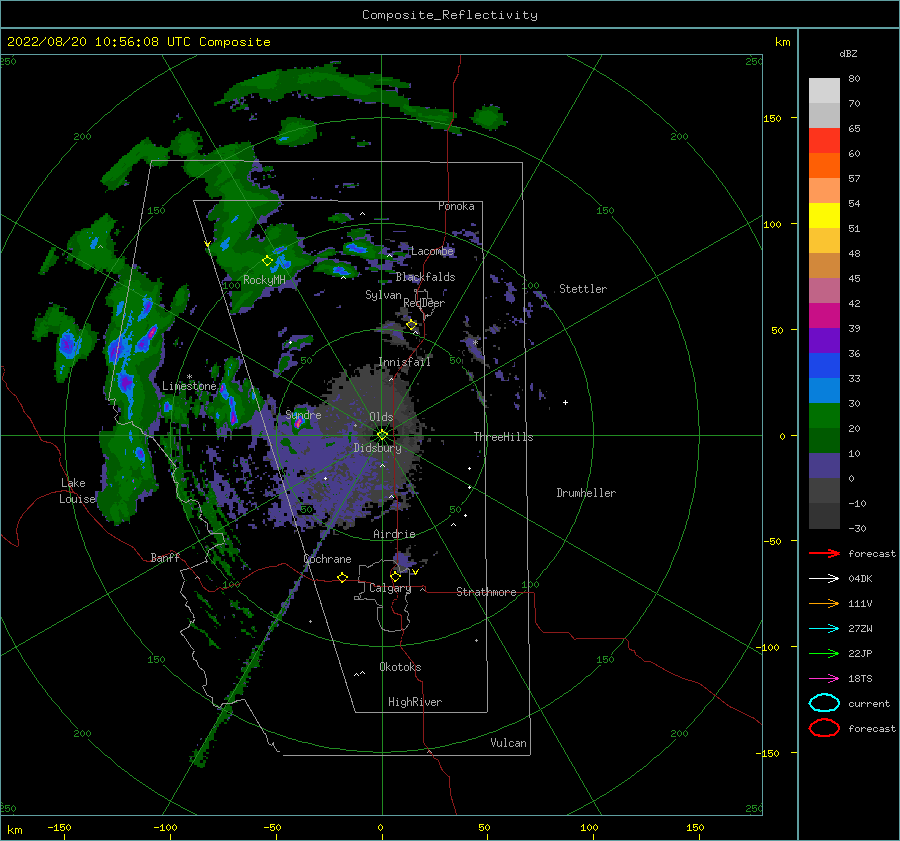Click the Cochrane city label
The width and height of the screenshot is (900, 841).
pyautogui.click(x=327, y=559)
